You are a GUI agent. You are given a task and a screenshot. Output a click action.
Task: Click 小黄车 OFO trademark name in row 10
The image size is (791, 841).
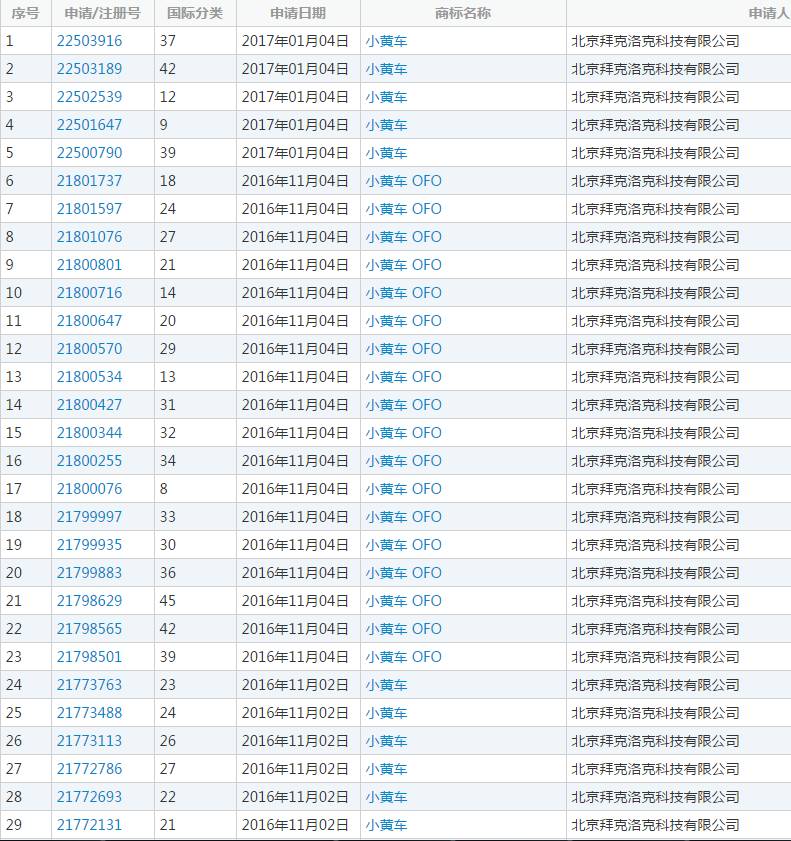403,293
